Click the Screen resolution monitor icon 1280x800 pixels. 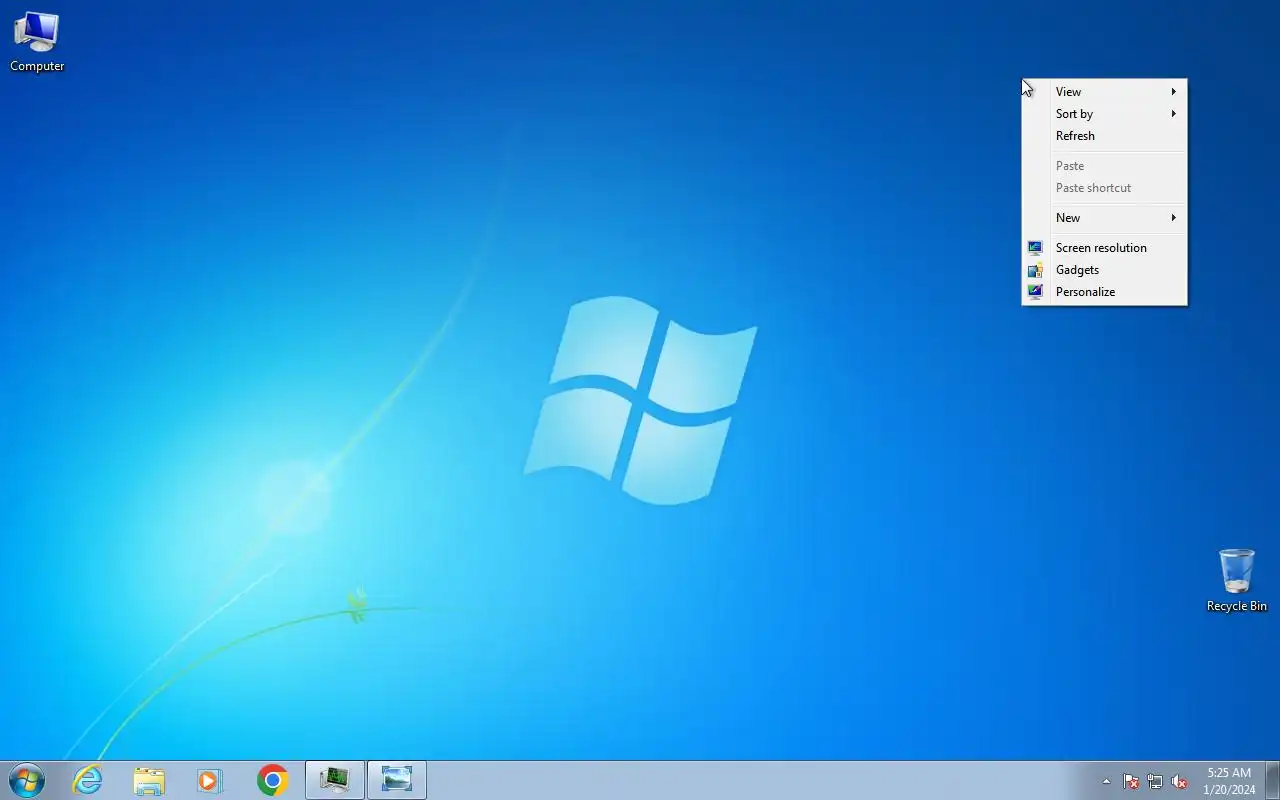[1035, 248]
